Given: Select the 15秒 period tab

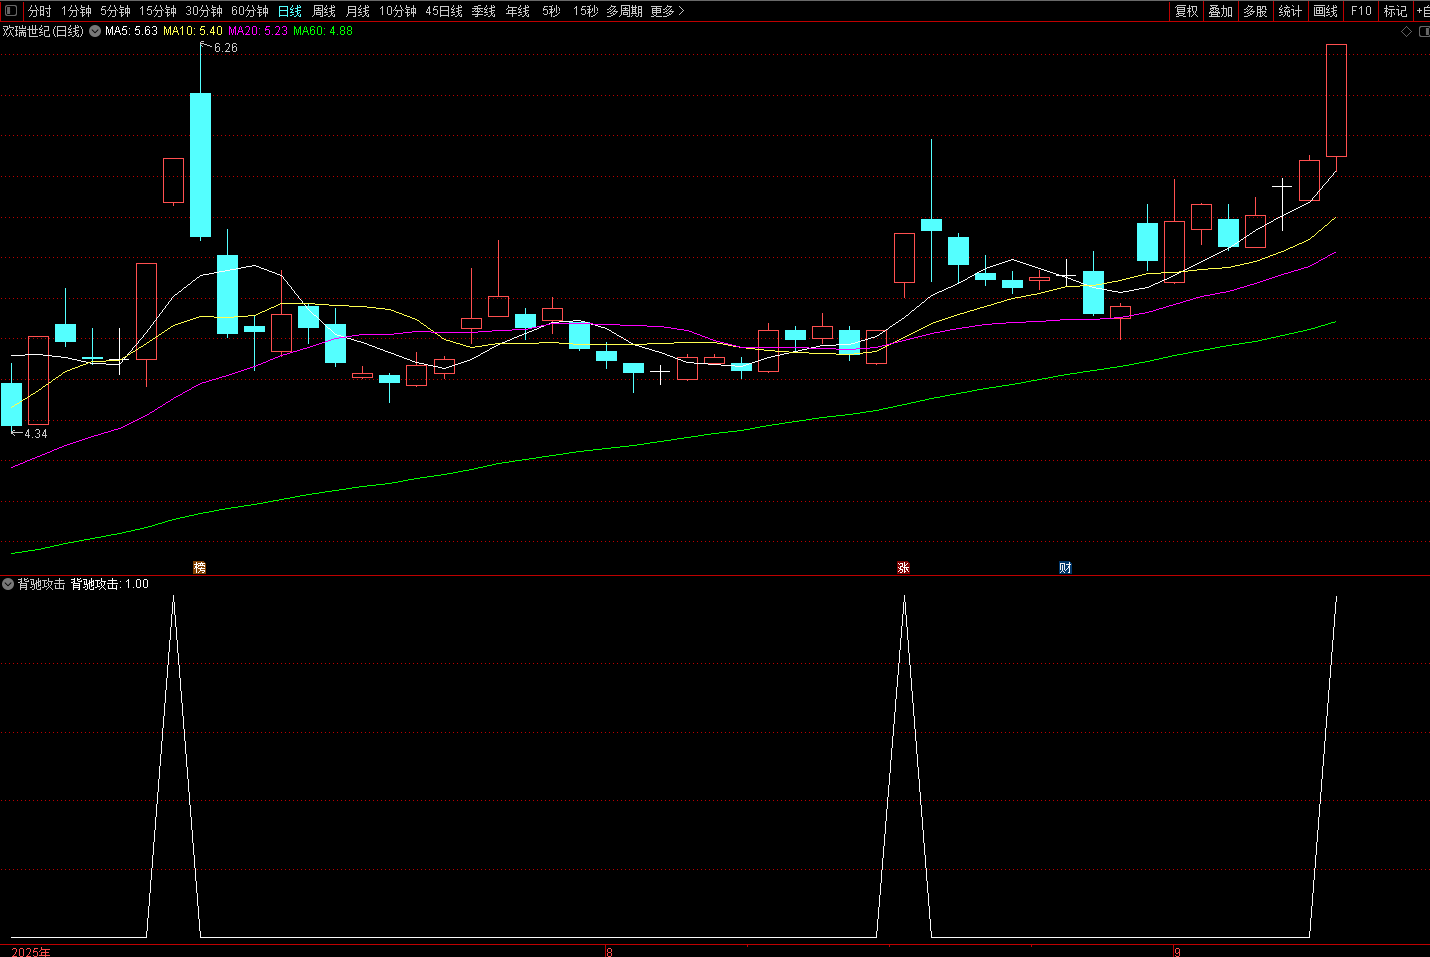Looking at the screenshot, I should (x=585, y=11).
